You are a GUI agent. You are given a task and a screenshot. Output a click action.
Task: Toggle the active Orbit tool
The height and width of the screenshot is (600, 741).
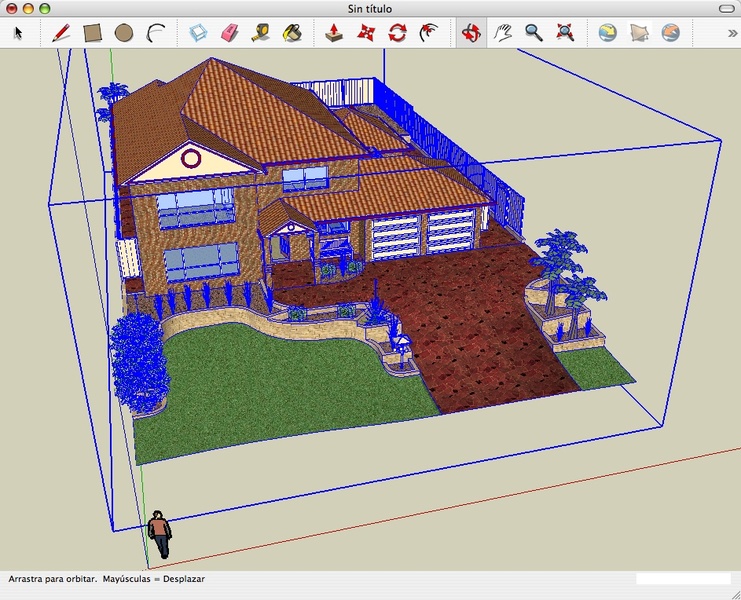(472, 33)
